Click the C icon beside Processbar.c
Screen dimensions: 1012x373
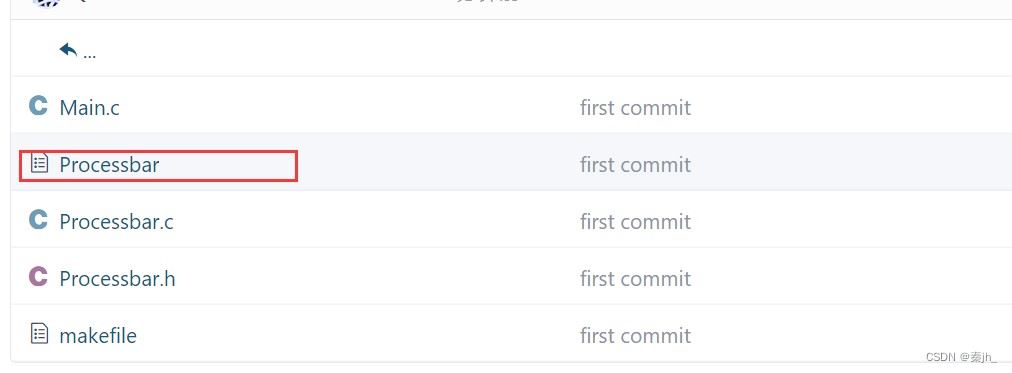(38, 219)
